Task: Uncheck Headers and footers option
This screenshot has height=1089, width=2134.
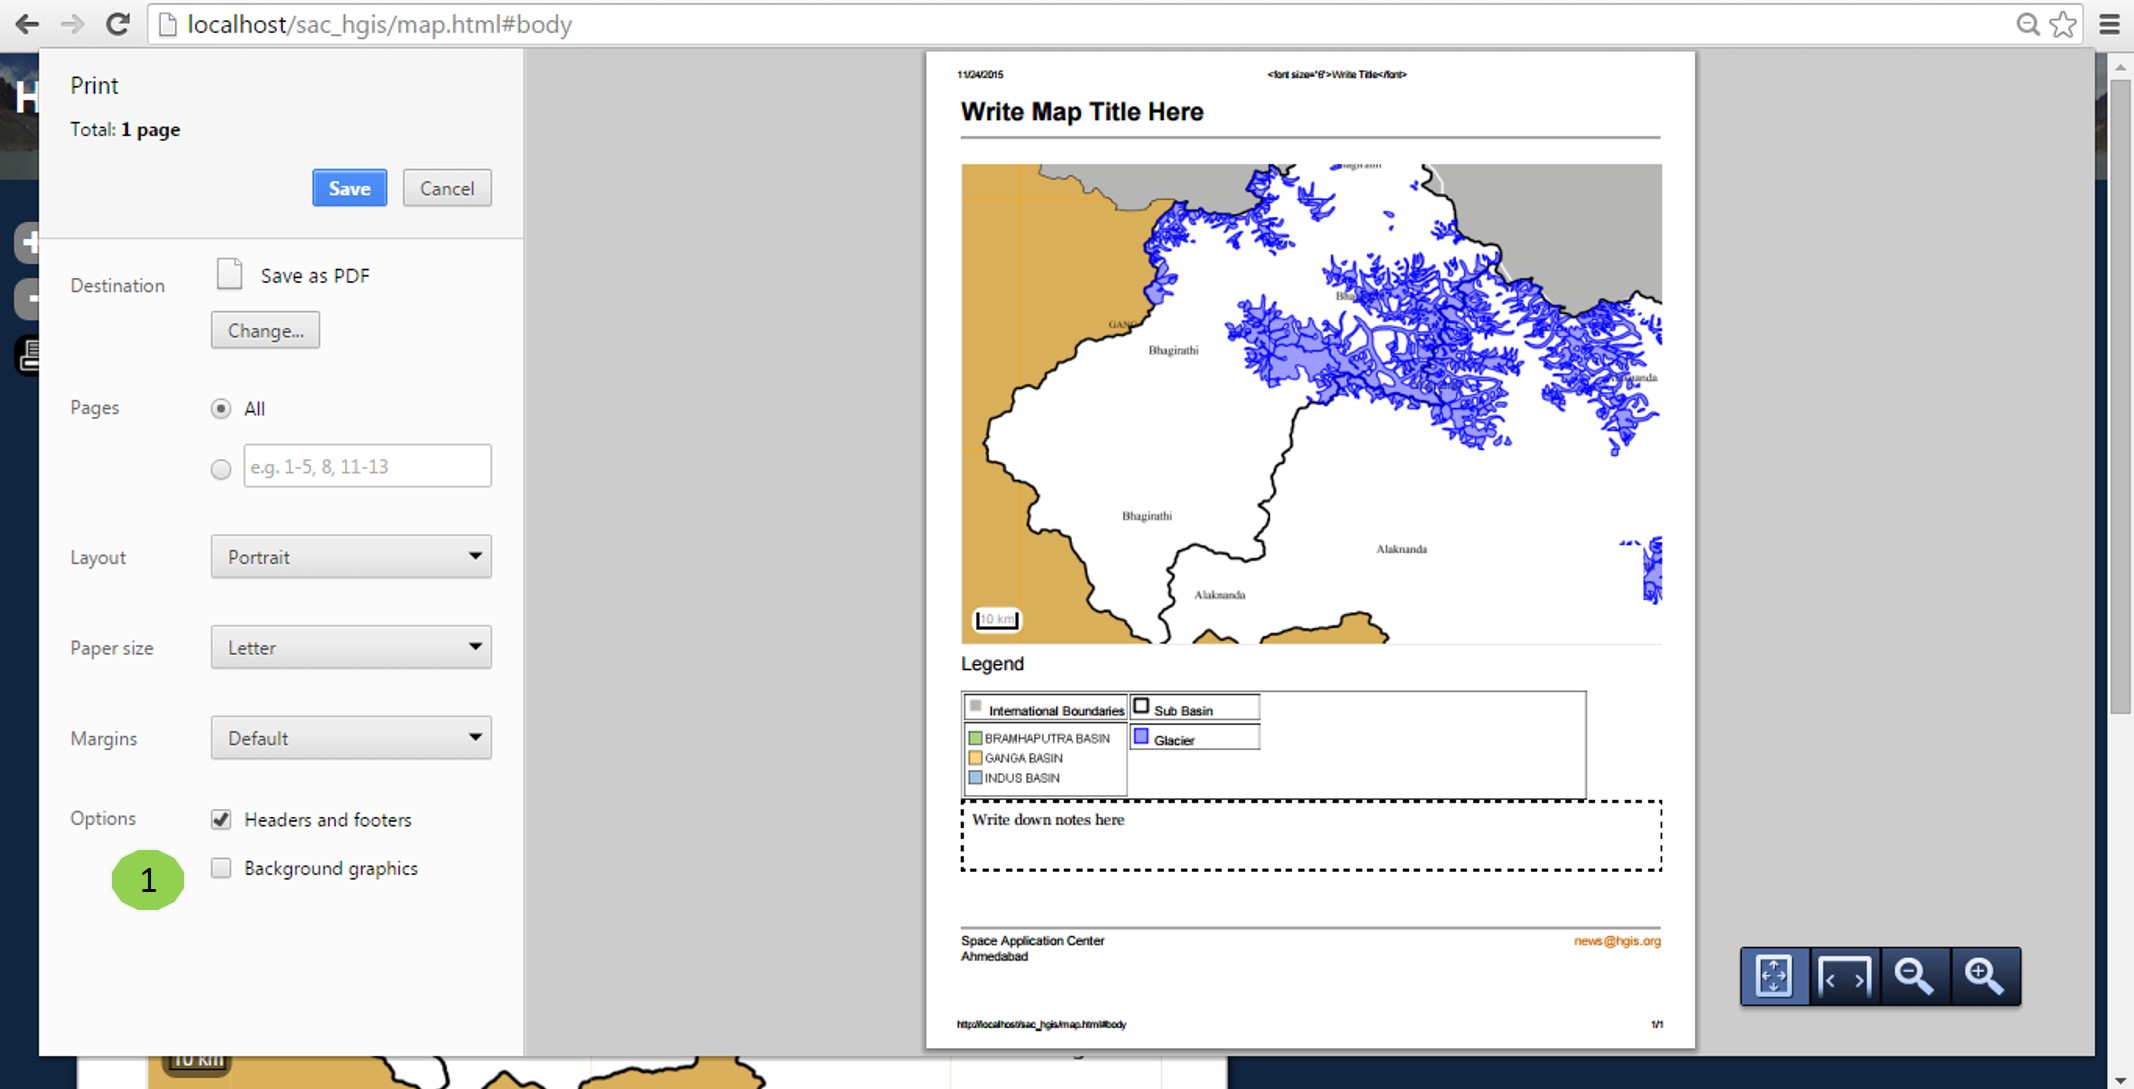Action: 221,819
